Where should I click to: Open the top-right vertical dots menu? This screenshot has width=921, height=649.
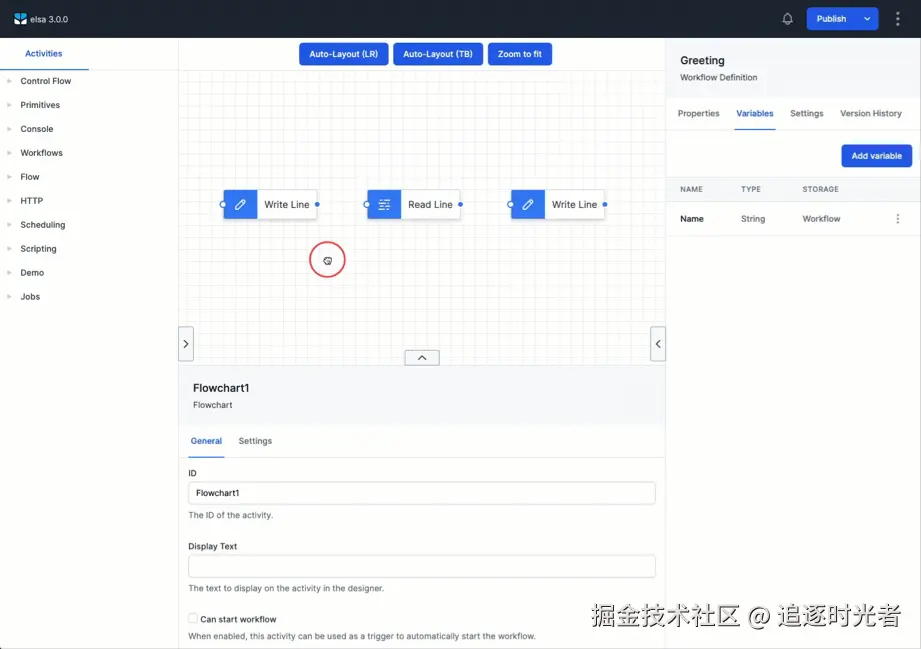pos(897,19)
